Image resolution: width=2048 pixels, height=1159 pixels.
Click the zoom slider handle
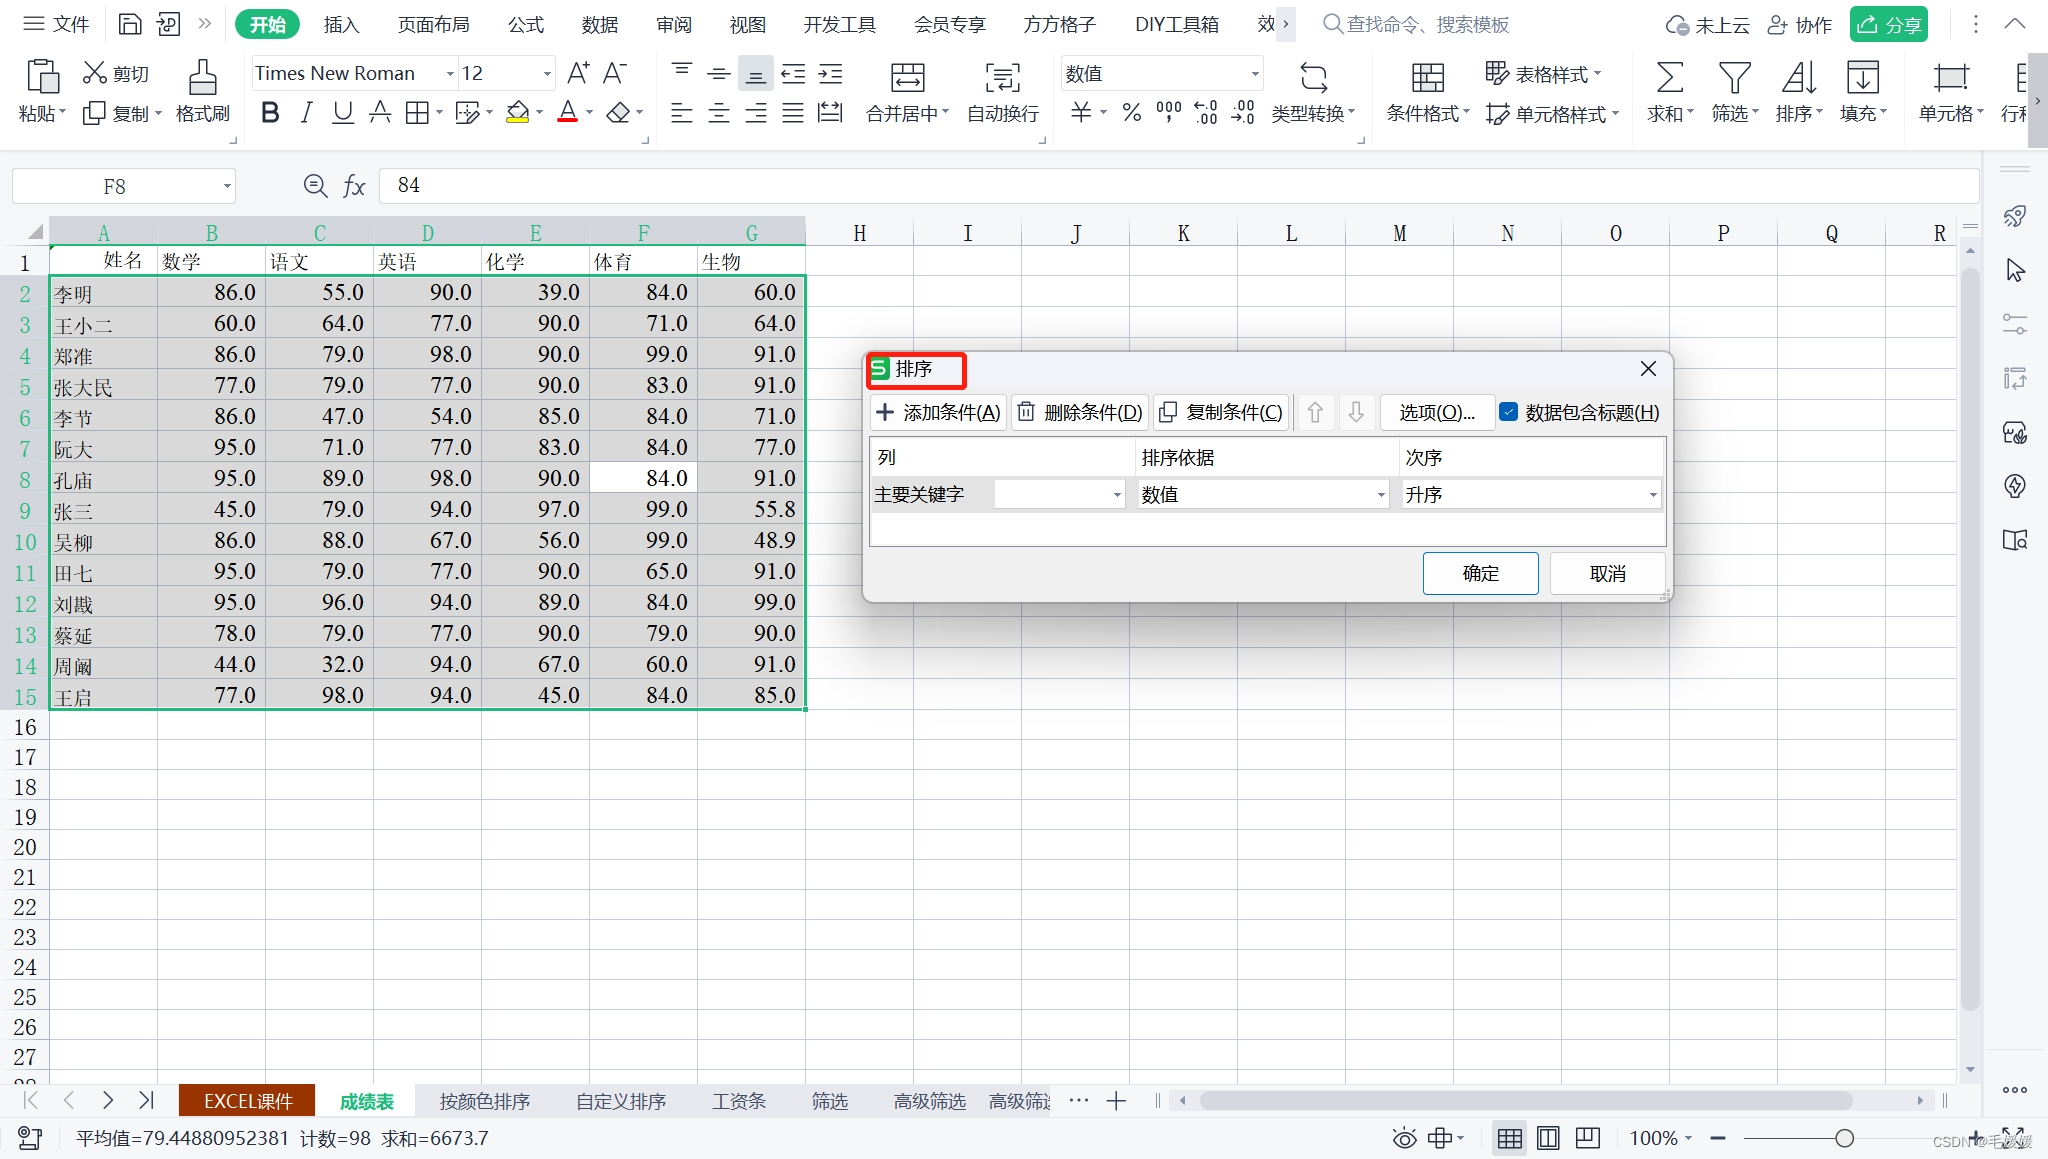point(1844,1138)
